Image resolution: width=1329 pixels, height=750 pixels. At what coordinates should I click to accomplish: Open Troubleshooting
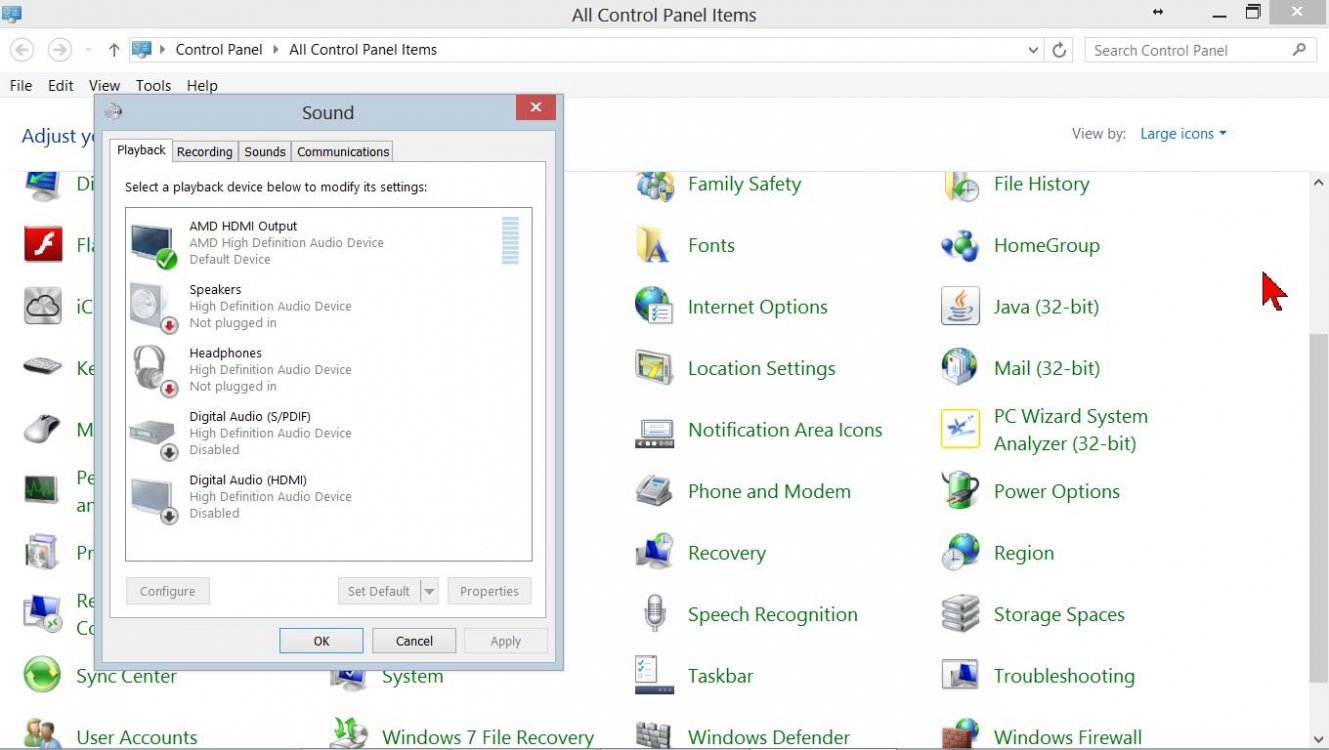click(1063, 676)
